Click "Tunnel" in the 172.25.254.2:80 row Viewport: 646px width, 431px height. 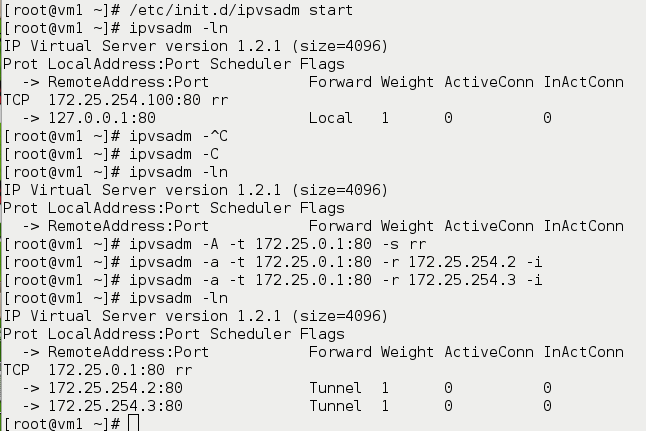[334, 388]
